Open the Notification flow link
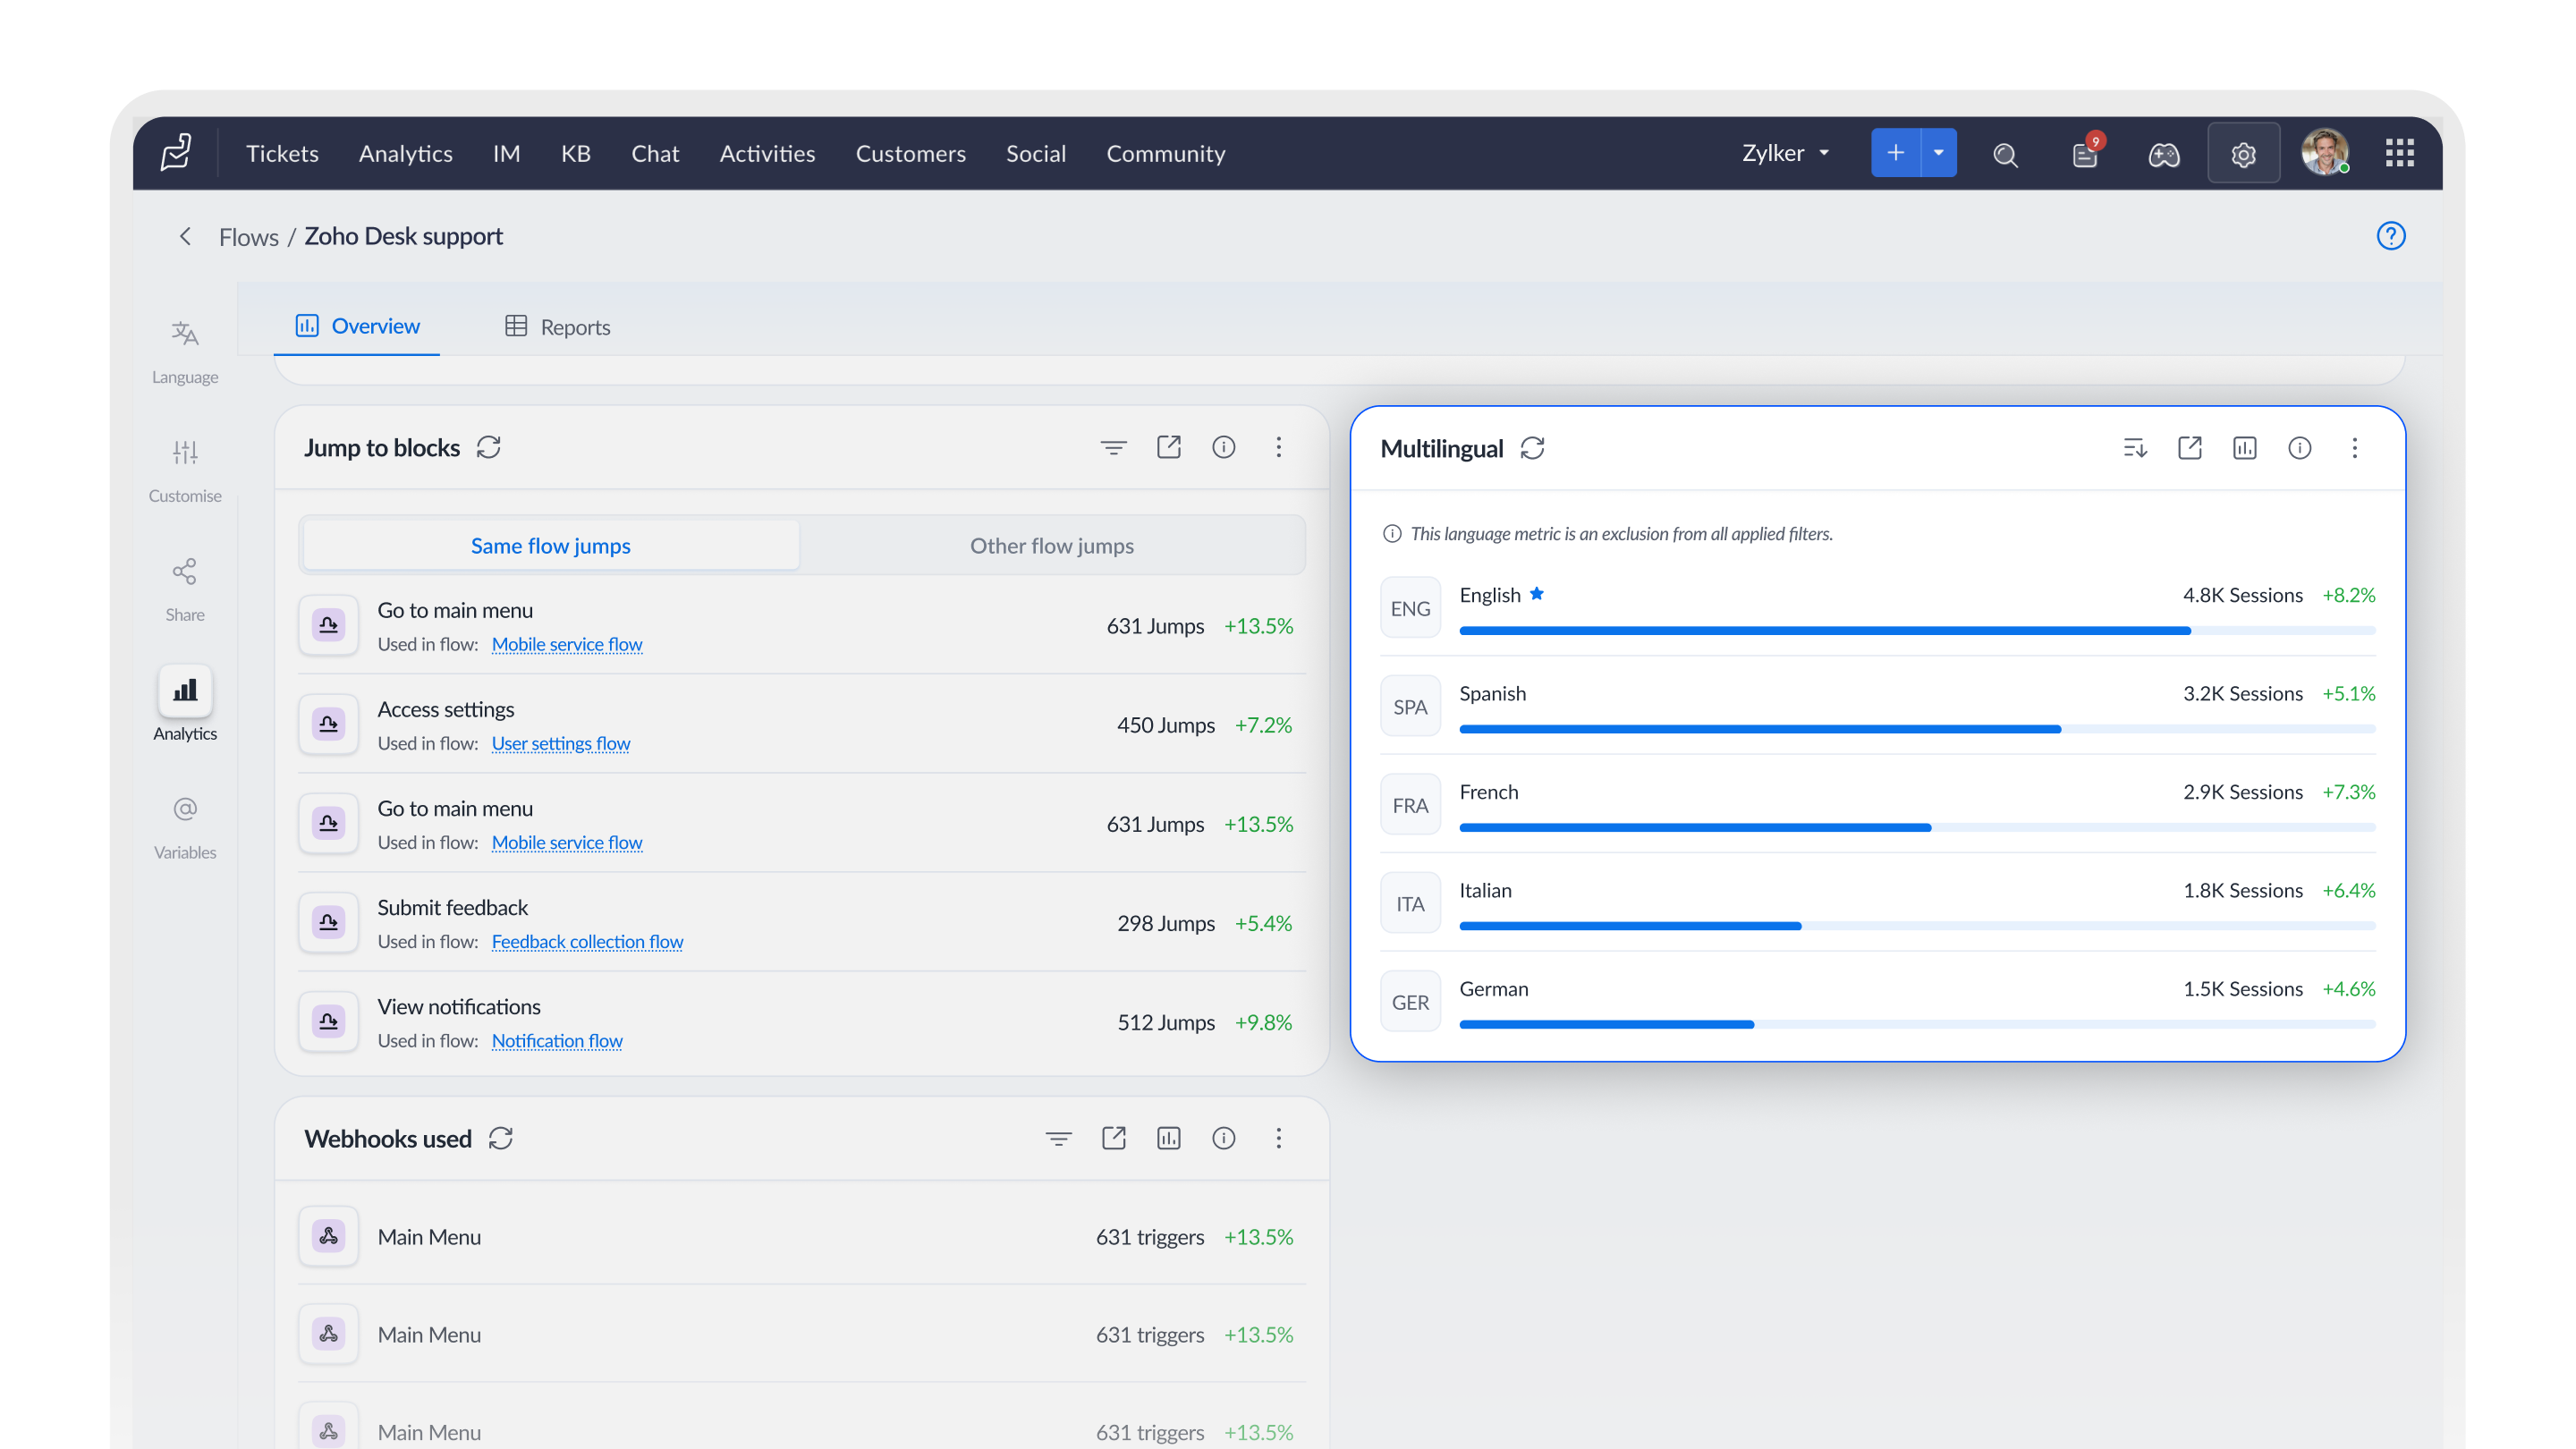The height and width of the screenshot is (1449, 2576). (557, 1040)
